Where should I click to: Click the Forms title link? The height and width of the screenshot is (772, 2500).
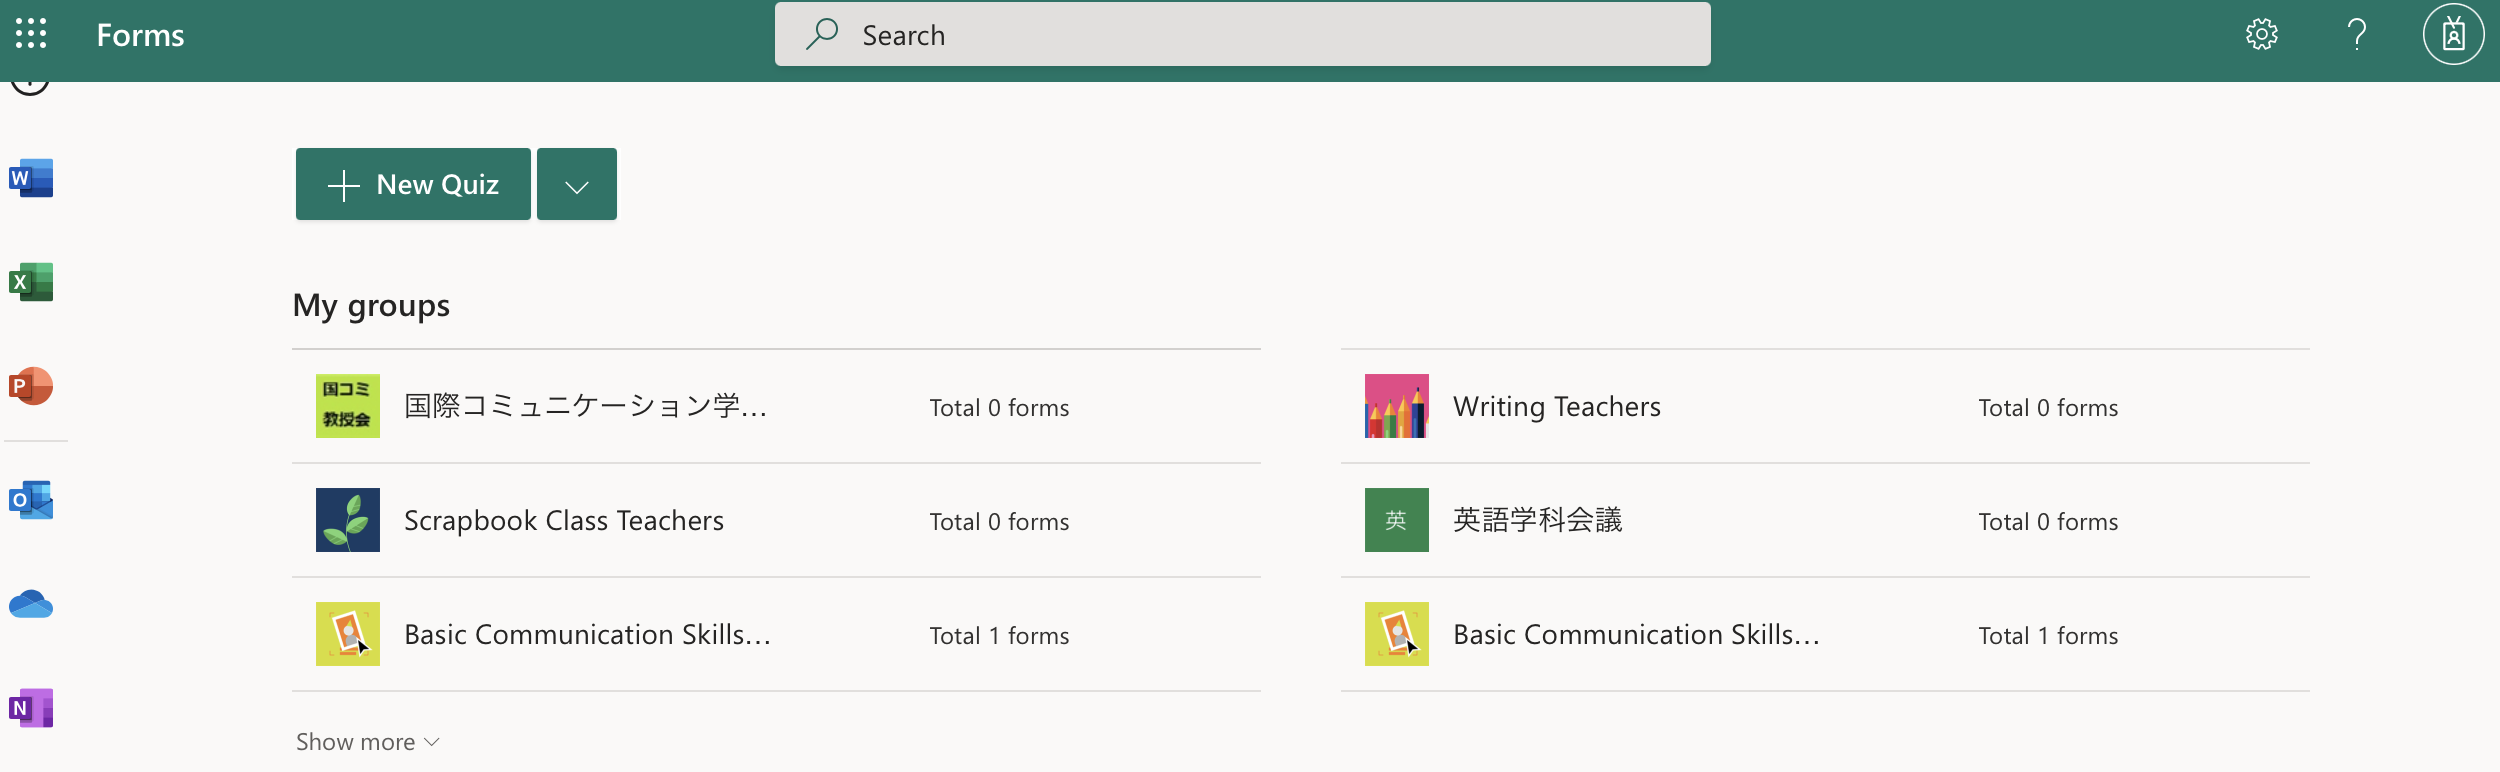click(x=140, y=35)
